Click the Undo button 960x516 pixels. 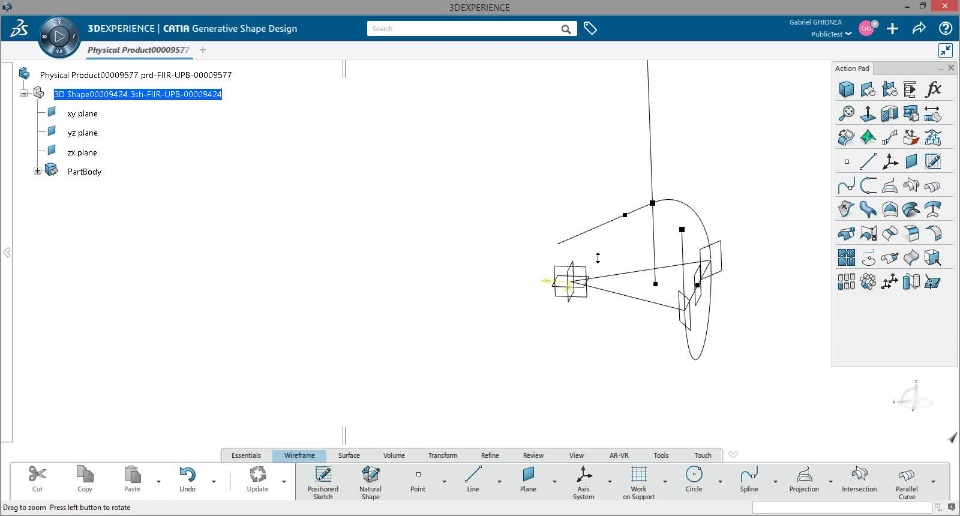(x=187, y=479)
